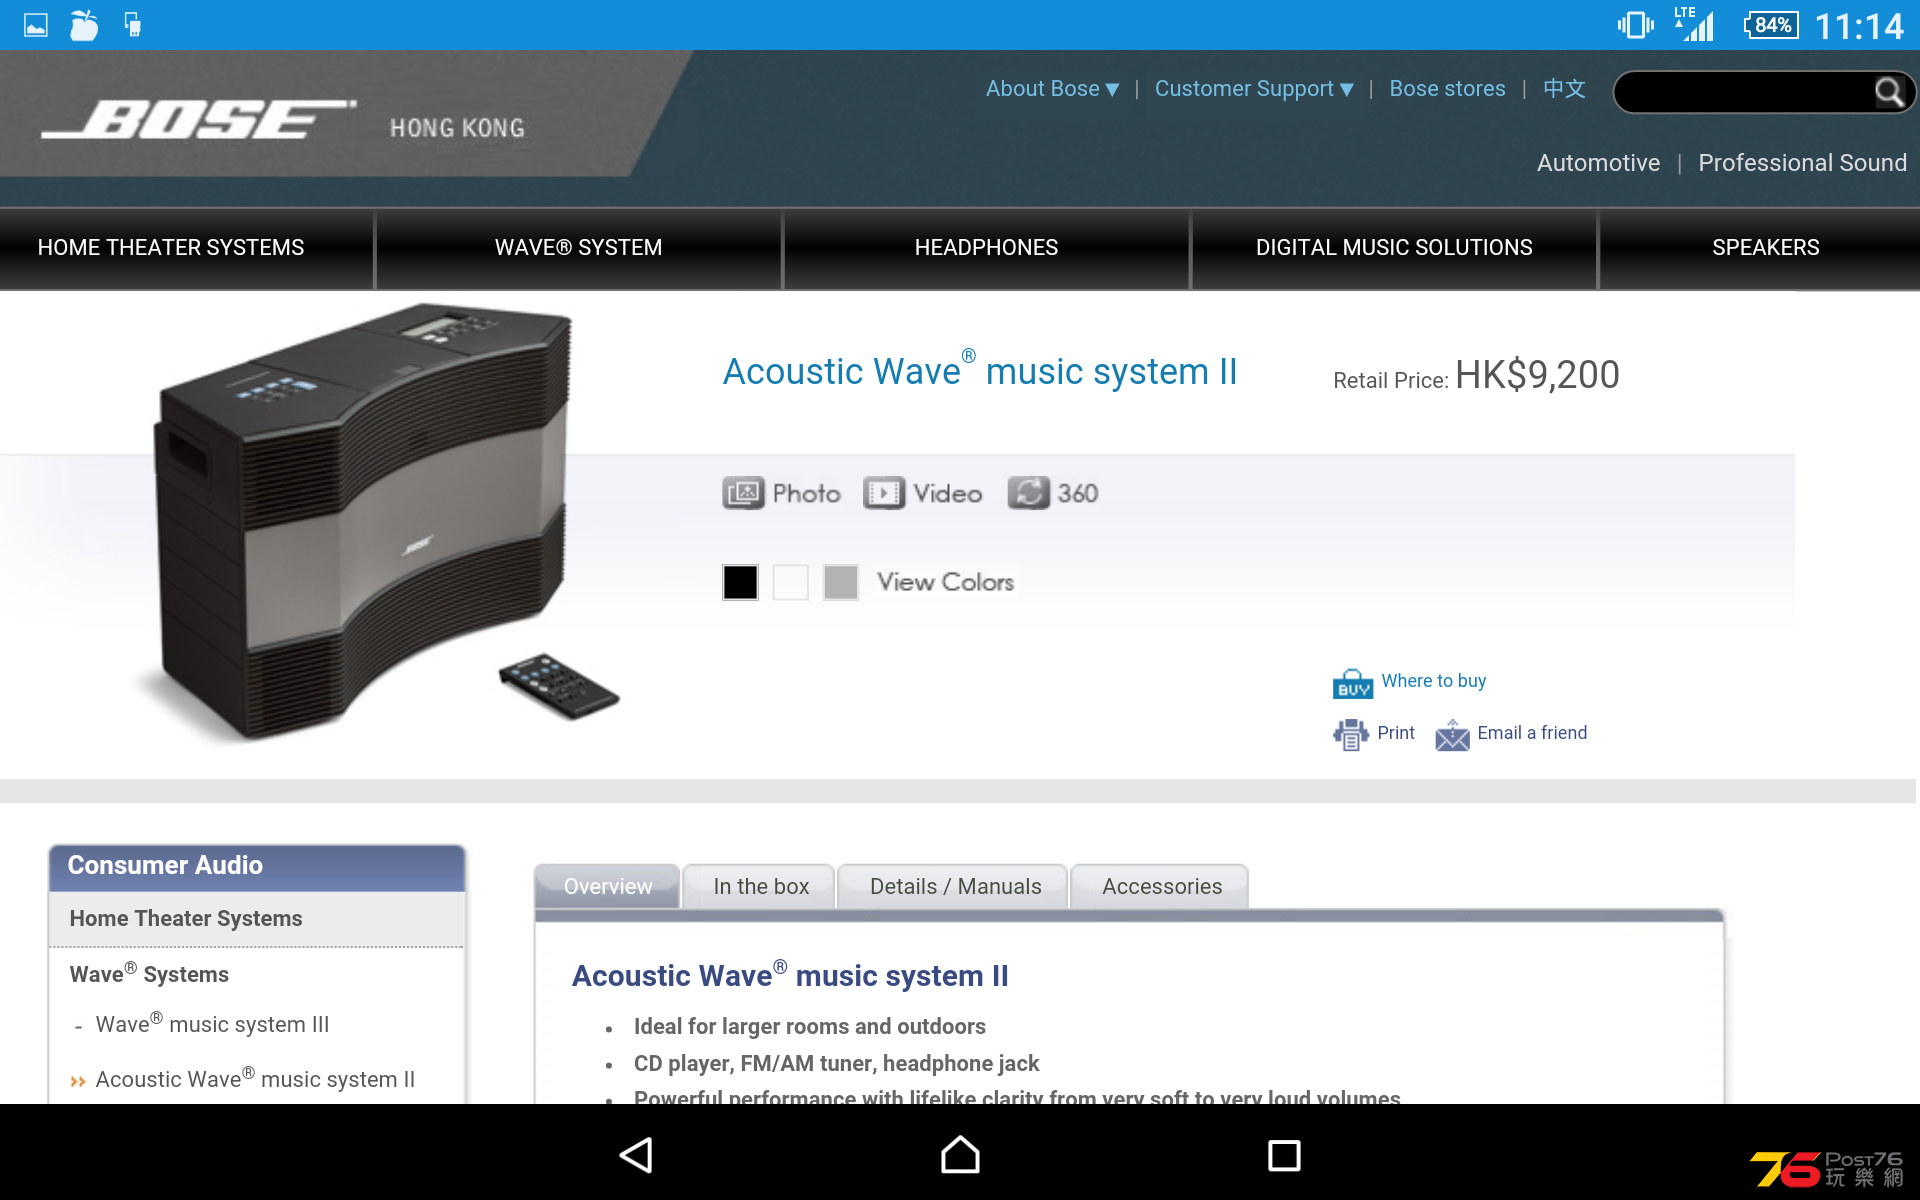Select the white color swatch
The width and height of the screenshot is (1920, 1200).
(x=790, y=582)
